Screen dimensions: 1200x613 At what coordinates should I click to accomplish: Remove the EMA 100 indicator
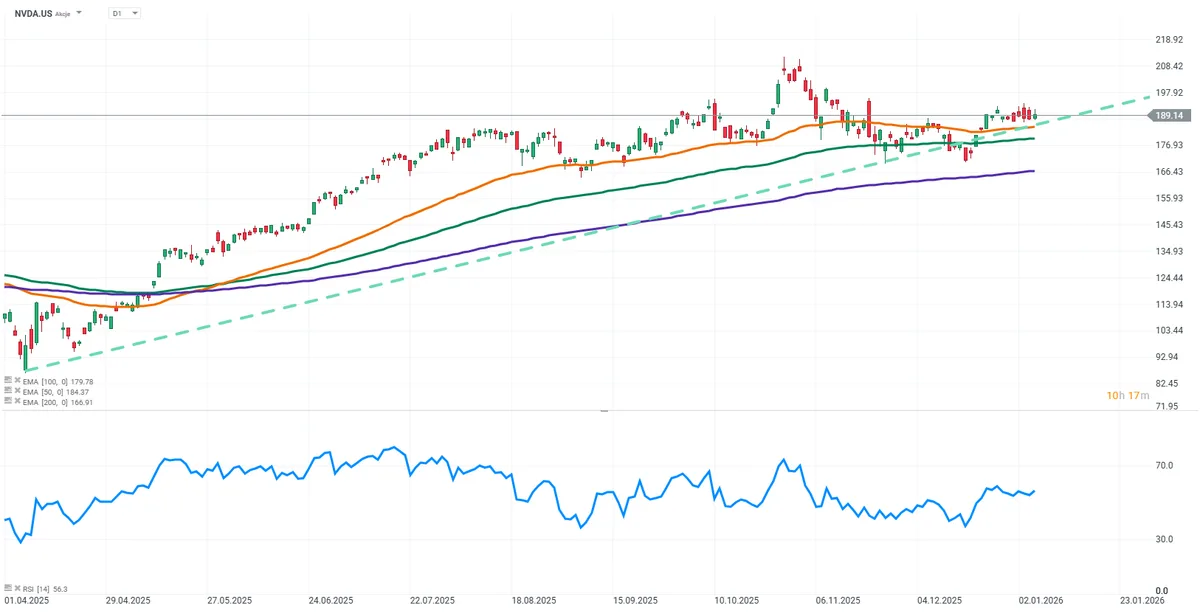pos(18,381)
